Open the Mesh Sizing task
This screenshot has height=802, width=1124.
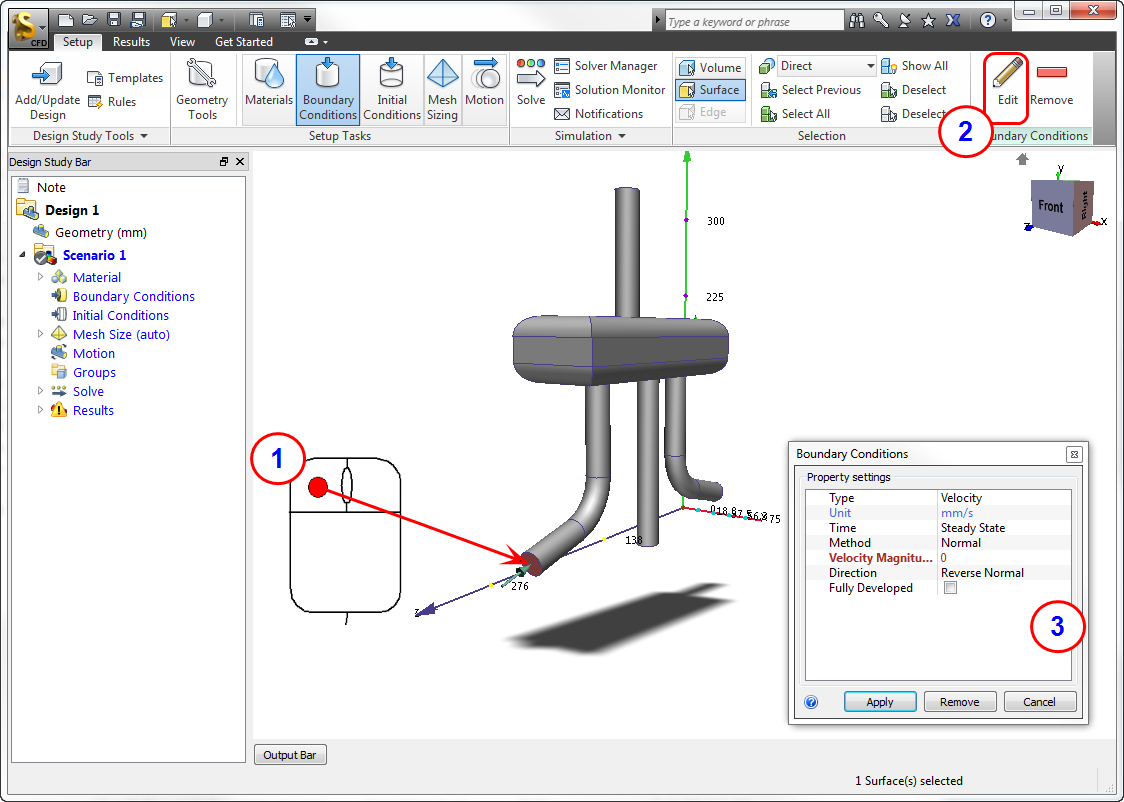click(x=442, y=90)
